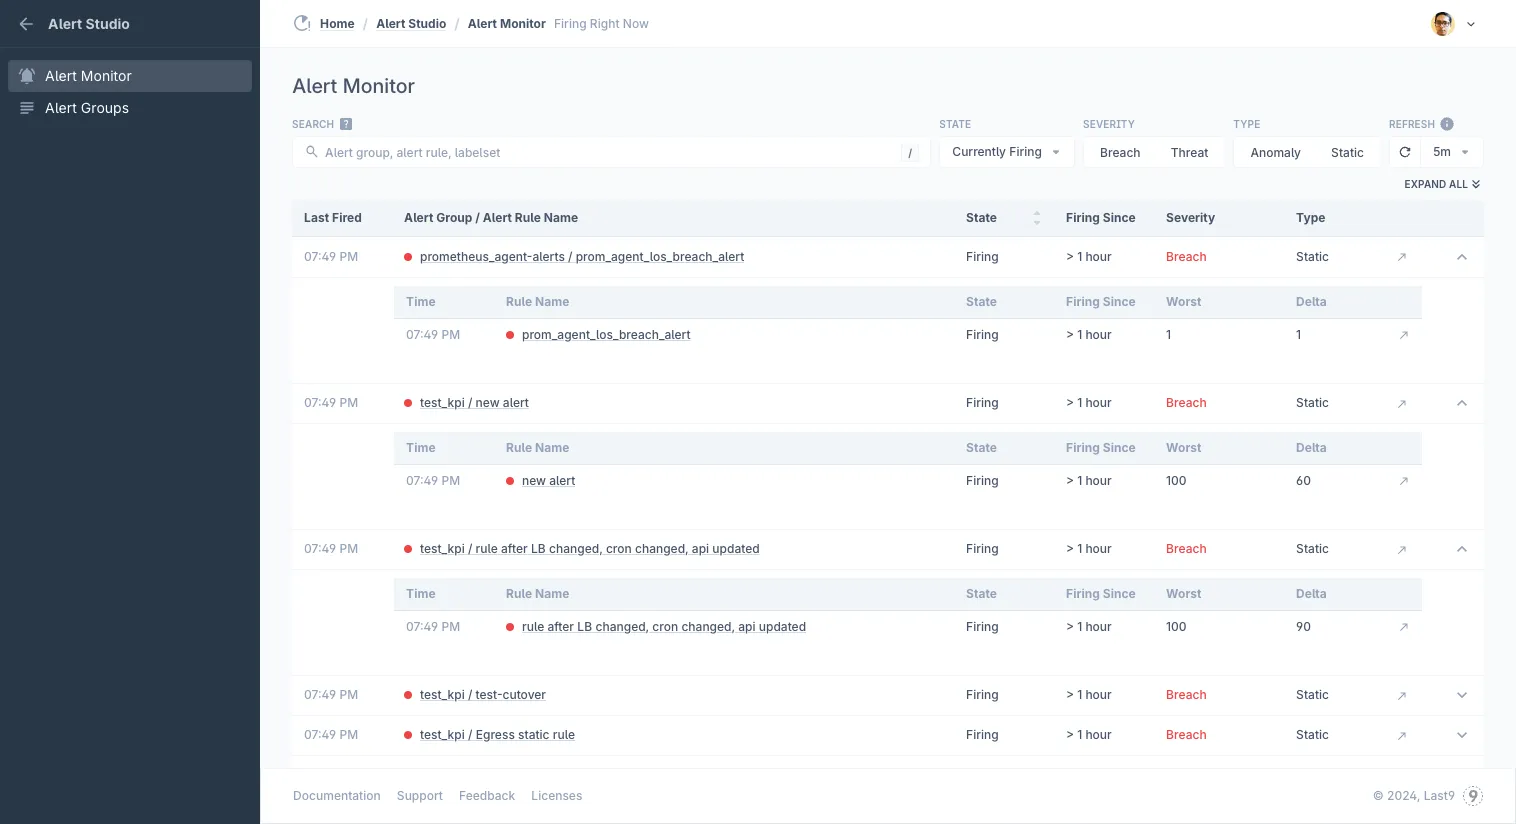Select Alert Monitor in the sidebar
1516x824 pixels.
(x=88, y=76)
